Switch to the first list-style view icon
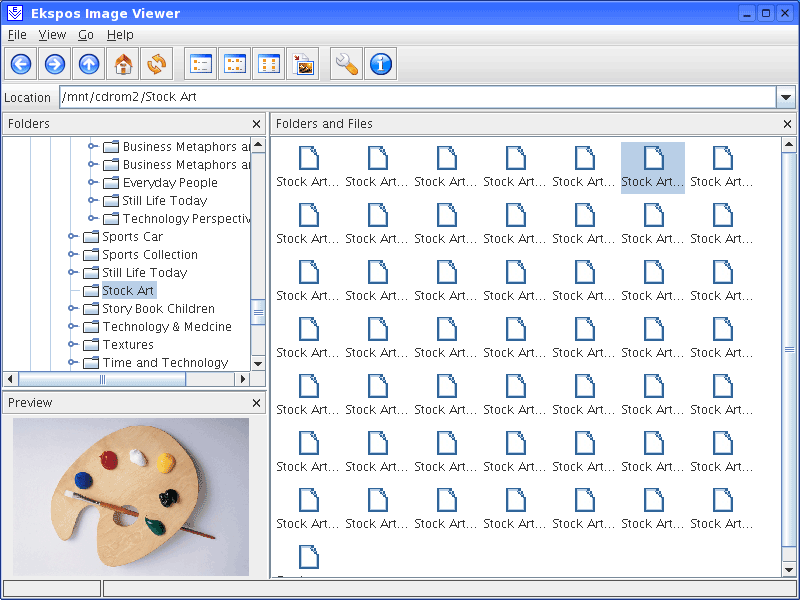 [201, 65]
